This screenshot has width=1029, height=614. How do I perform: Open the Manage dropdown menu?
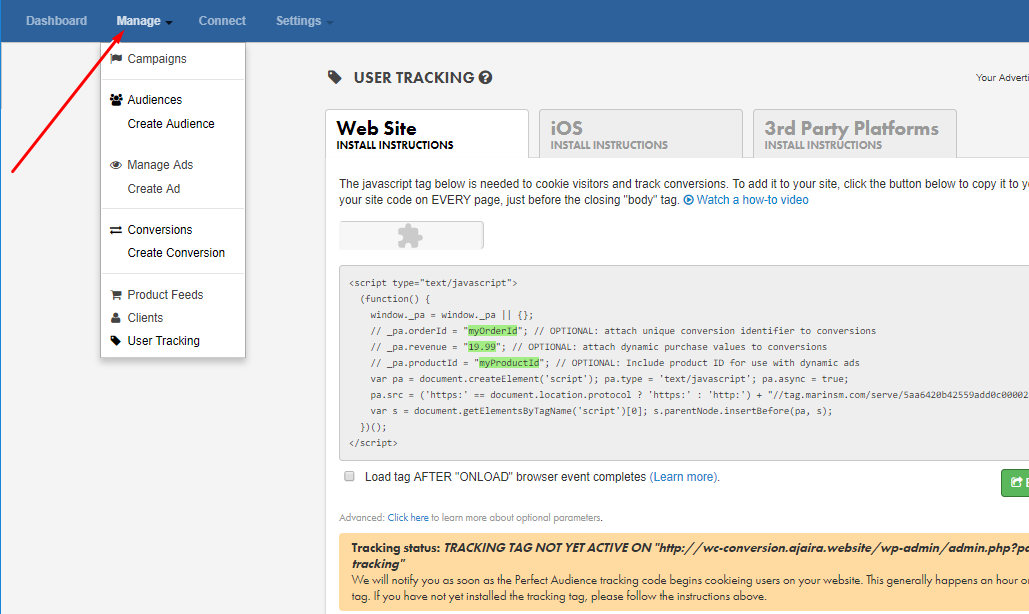144,21
